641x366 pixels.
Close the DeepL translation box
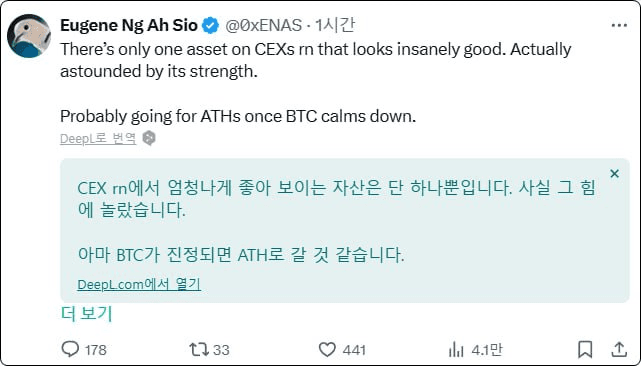point(614,174)
